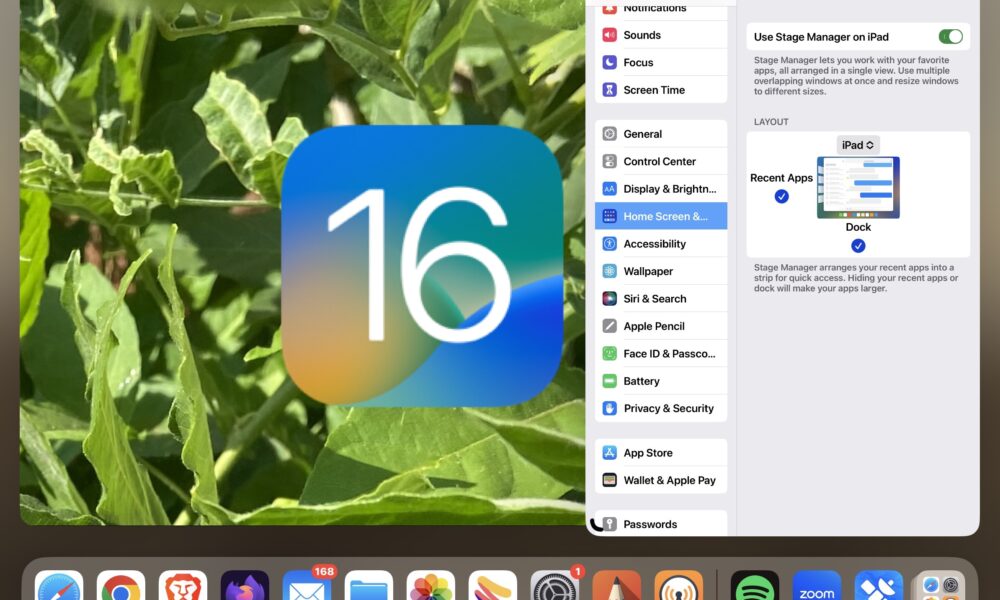Launch Firefox from the dock
The image size is (1000, 600).
tap(245, 587)
